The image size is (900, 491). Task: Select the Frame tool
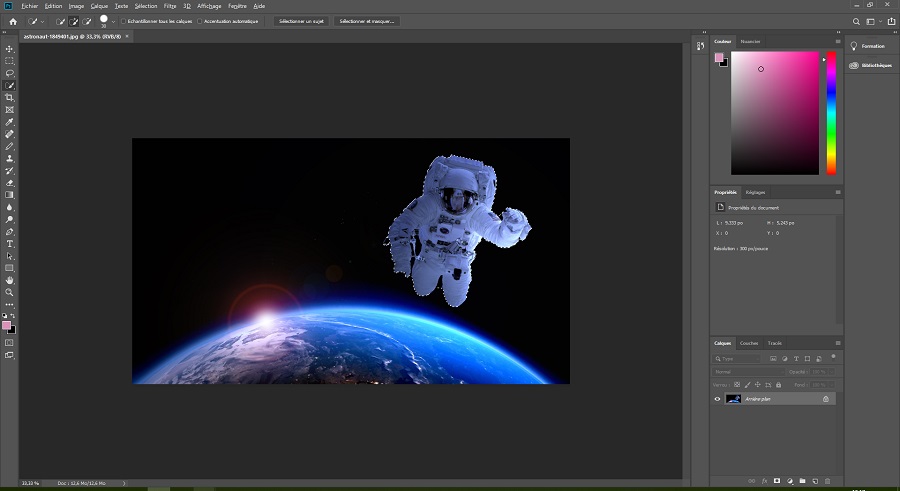point(9,110)
